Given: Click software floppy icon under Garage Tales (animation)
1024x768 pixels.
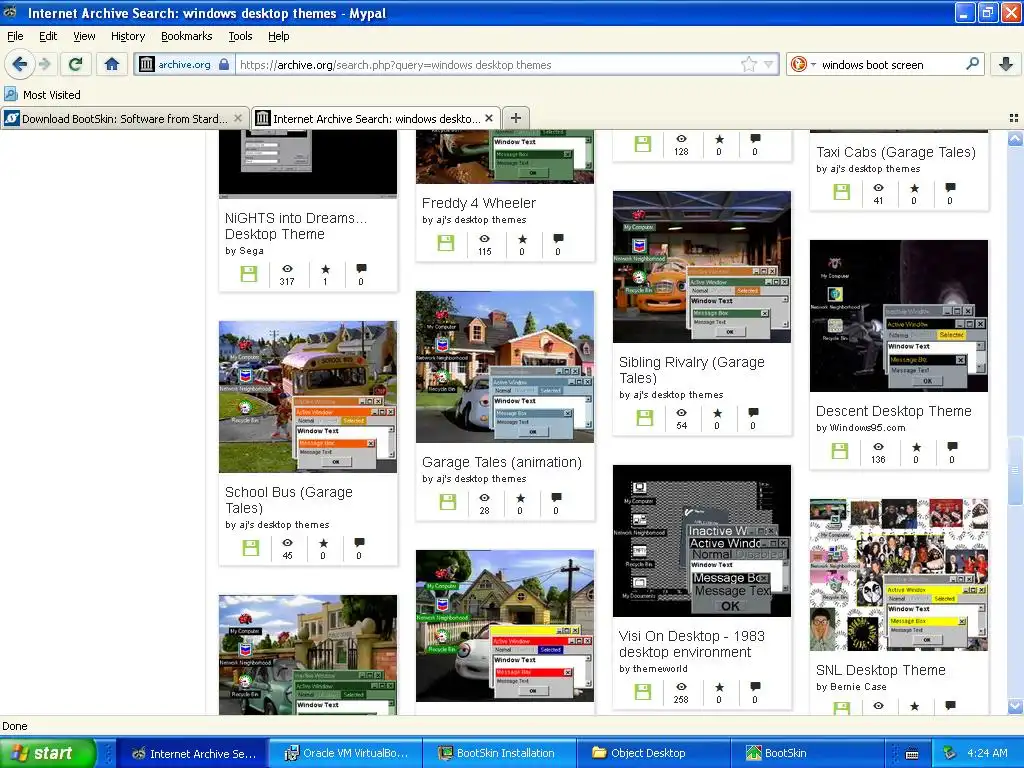Looking at the screenshot, I should [x=448, y=502].
